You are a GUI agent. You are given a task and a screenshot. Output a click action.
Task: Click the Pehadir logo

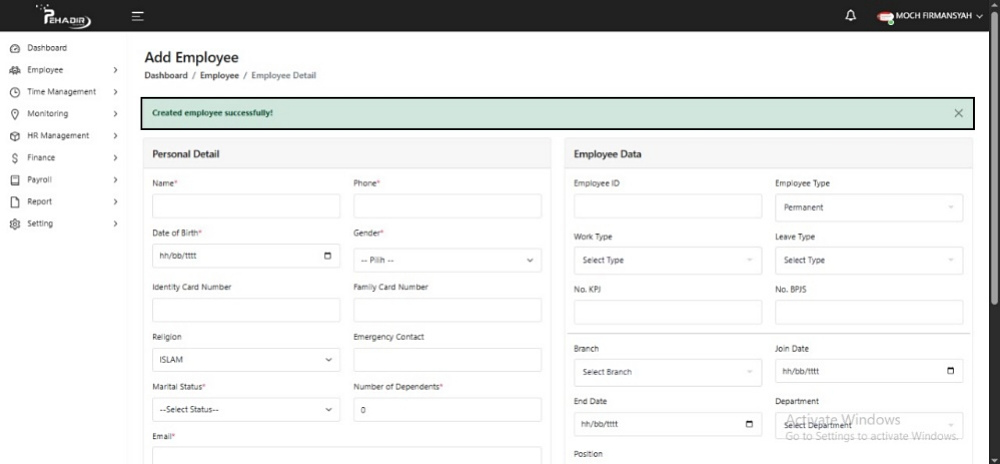pos(64,16)
